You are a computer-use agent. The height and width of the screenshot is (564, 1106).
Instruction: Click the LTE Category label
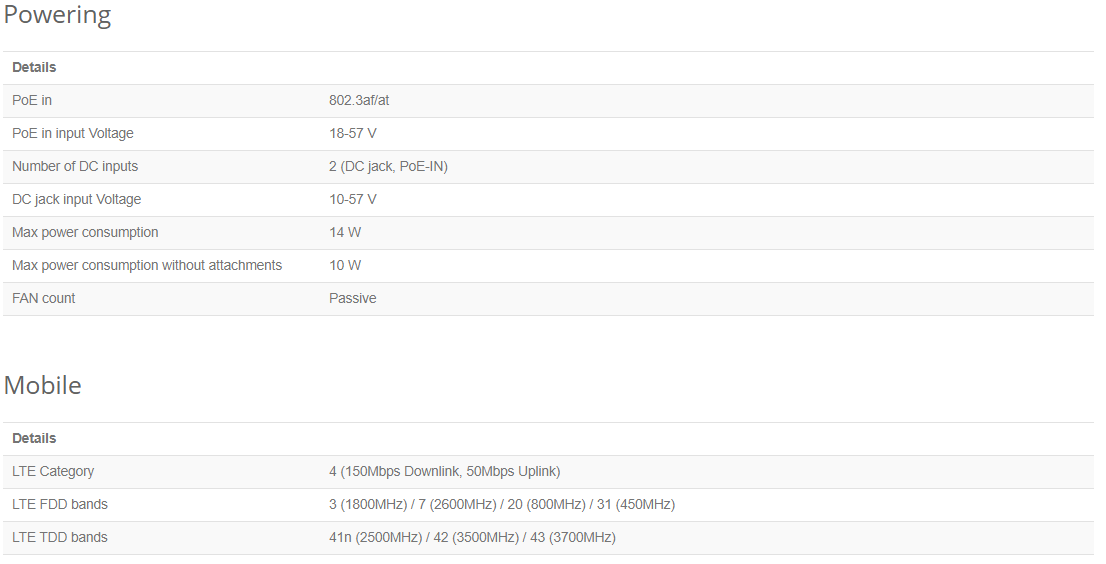click(53, 472)
